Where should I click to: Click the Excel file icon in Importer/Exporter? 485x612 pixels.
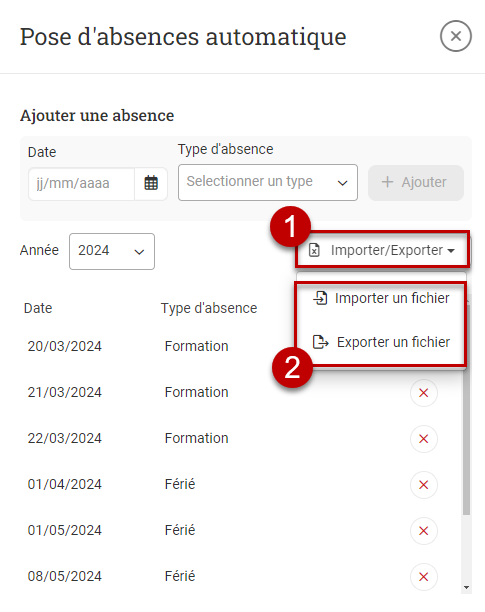coord(314,250)
